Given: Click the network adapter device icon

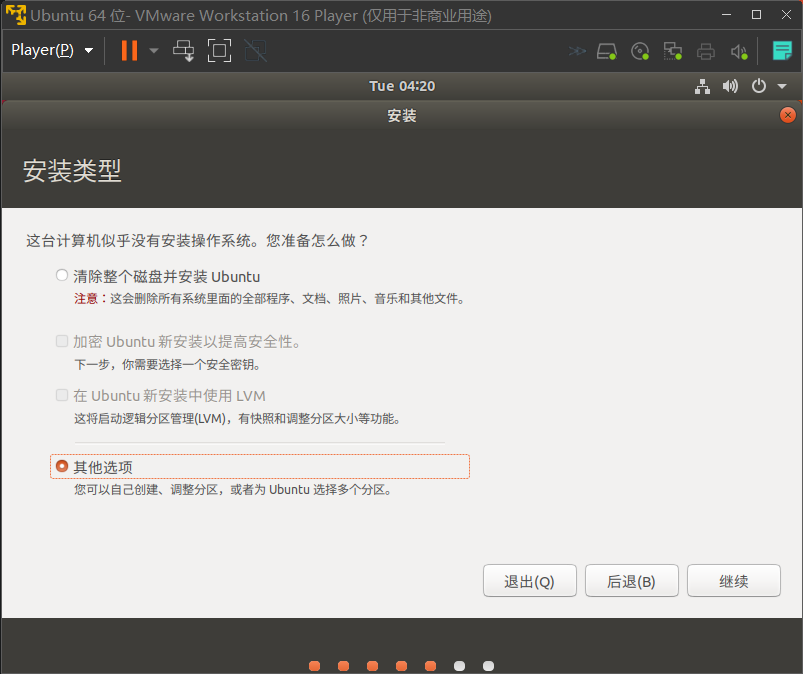Looking at the screenshot, I should 673,51.
